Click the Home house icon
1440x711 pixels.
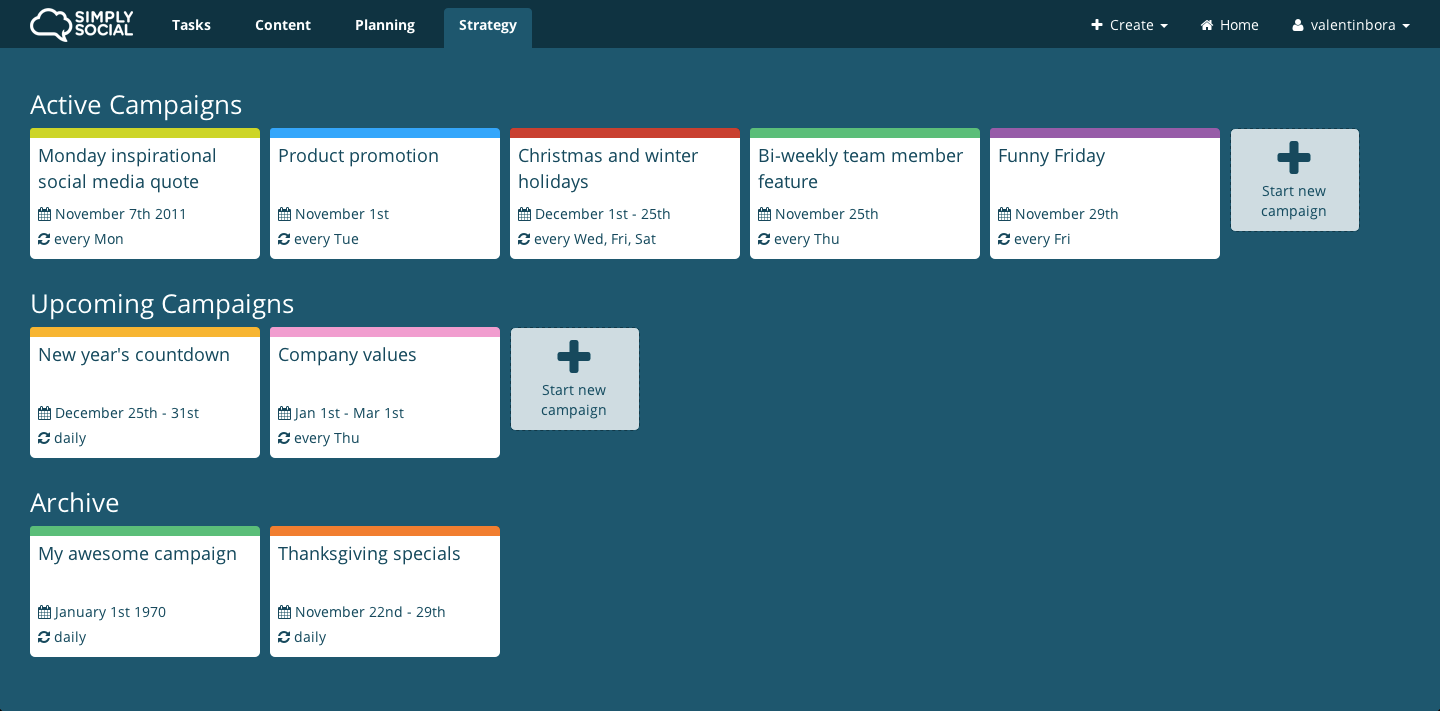[1207, 25]
